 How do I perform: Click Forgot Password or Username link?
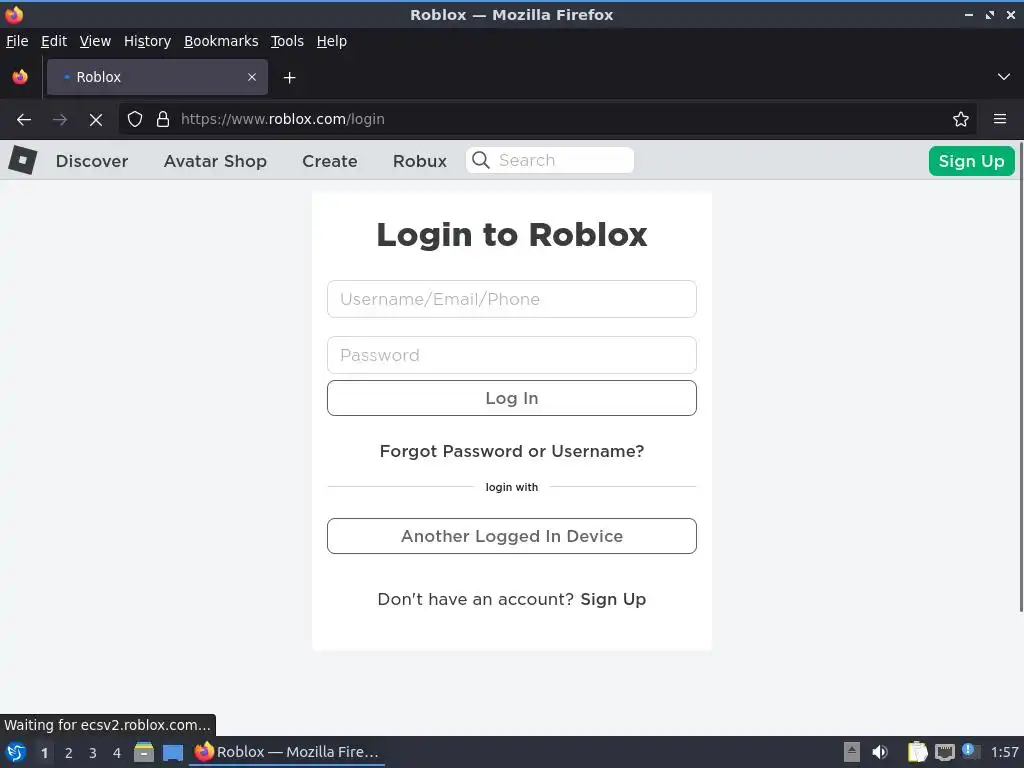pyautogui.click(x=511, y=451)
